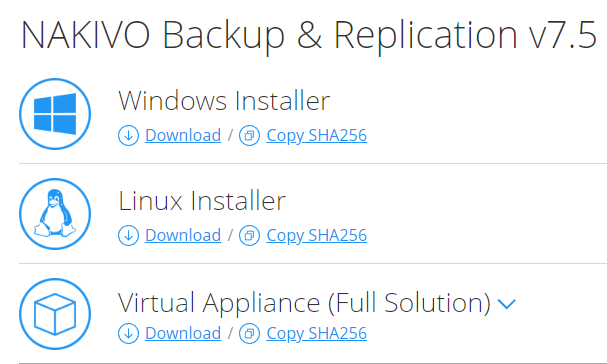Download the Linux Installer
Image resolution: width=607 pixels, height=364 pixels.
coord(183,235)
